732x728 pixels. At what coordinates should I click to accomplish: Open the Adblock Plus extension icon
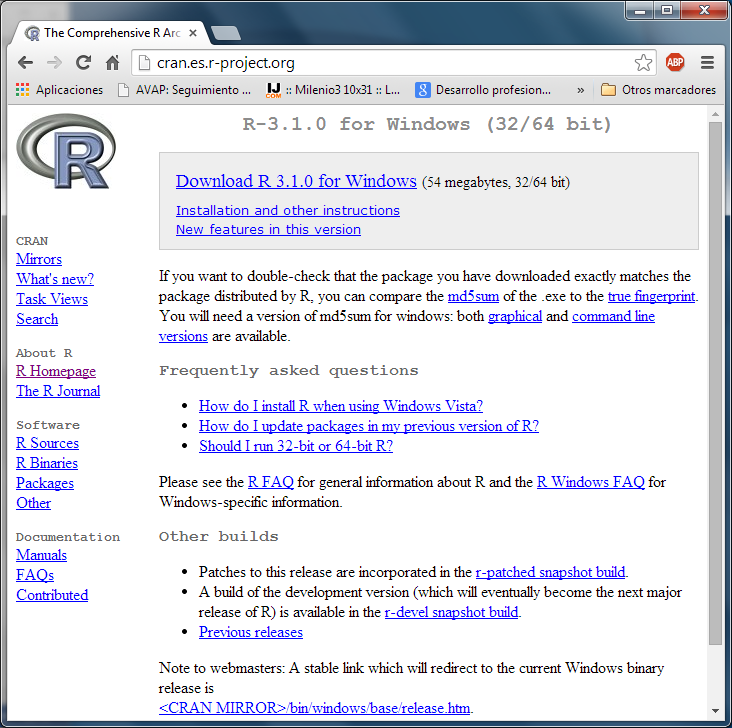675,62
